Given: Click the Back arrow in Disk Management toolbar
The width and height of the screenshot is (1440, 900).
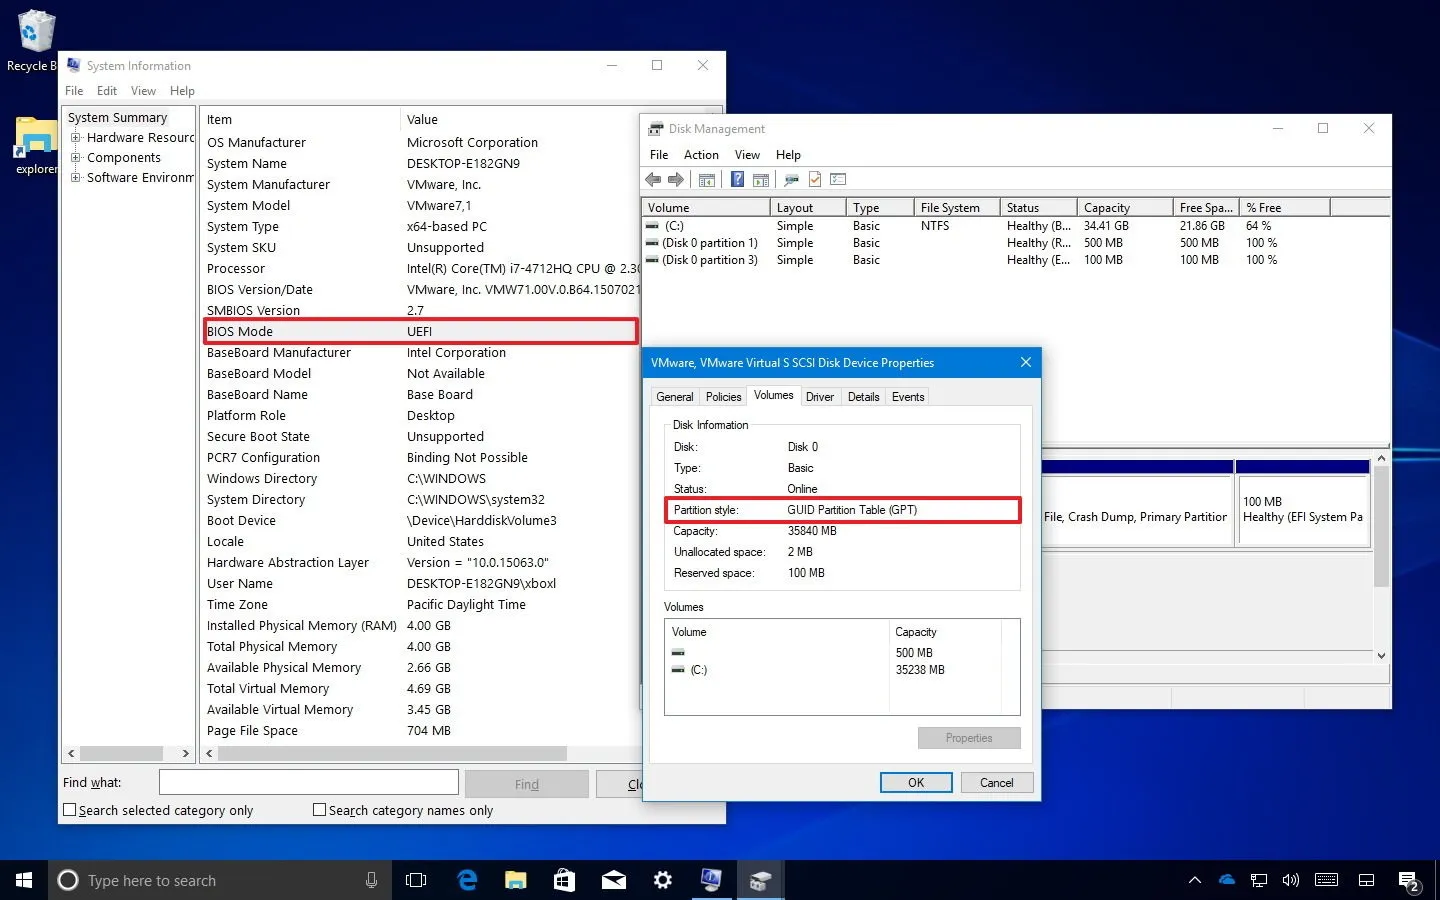Looking at the screenshot, I should coord(653,179).
